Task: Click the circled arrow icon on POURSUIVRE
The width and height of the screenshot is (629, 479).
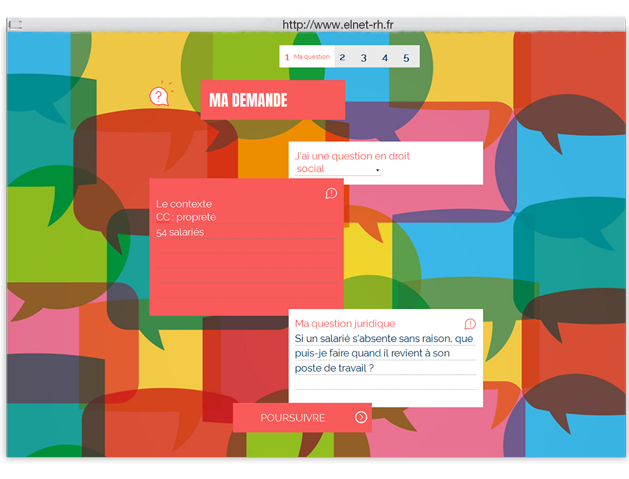Action: pos(361,417)
